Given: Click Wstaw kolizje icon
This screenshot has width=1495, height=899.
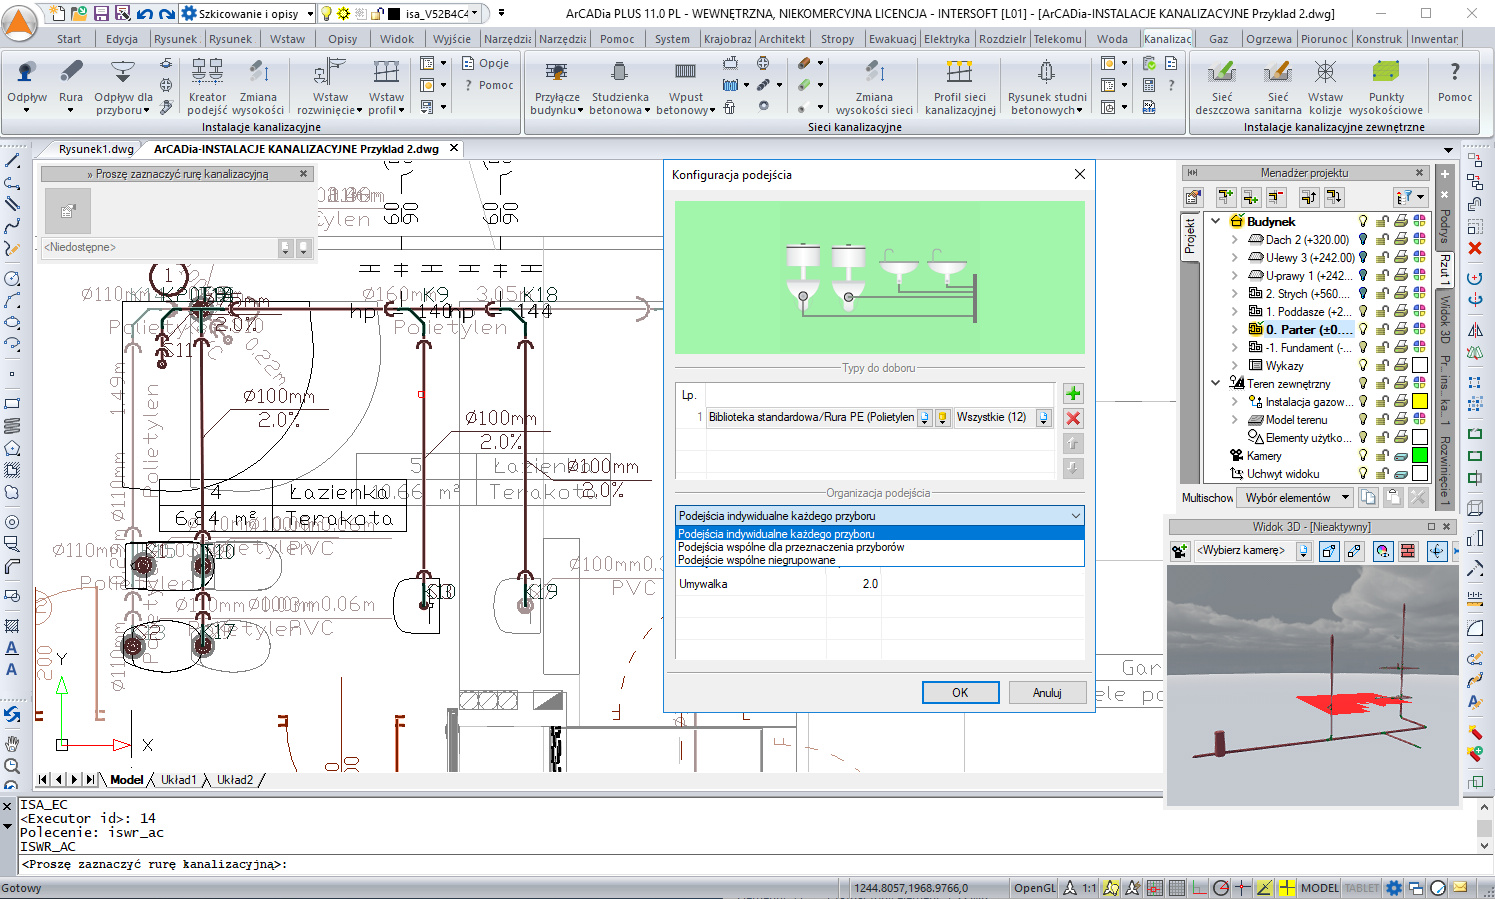Looking at the screenshot, I should point(1325,73).
